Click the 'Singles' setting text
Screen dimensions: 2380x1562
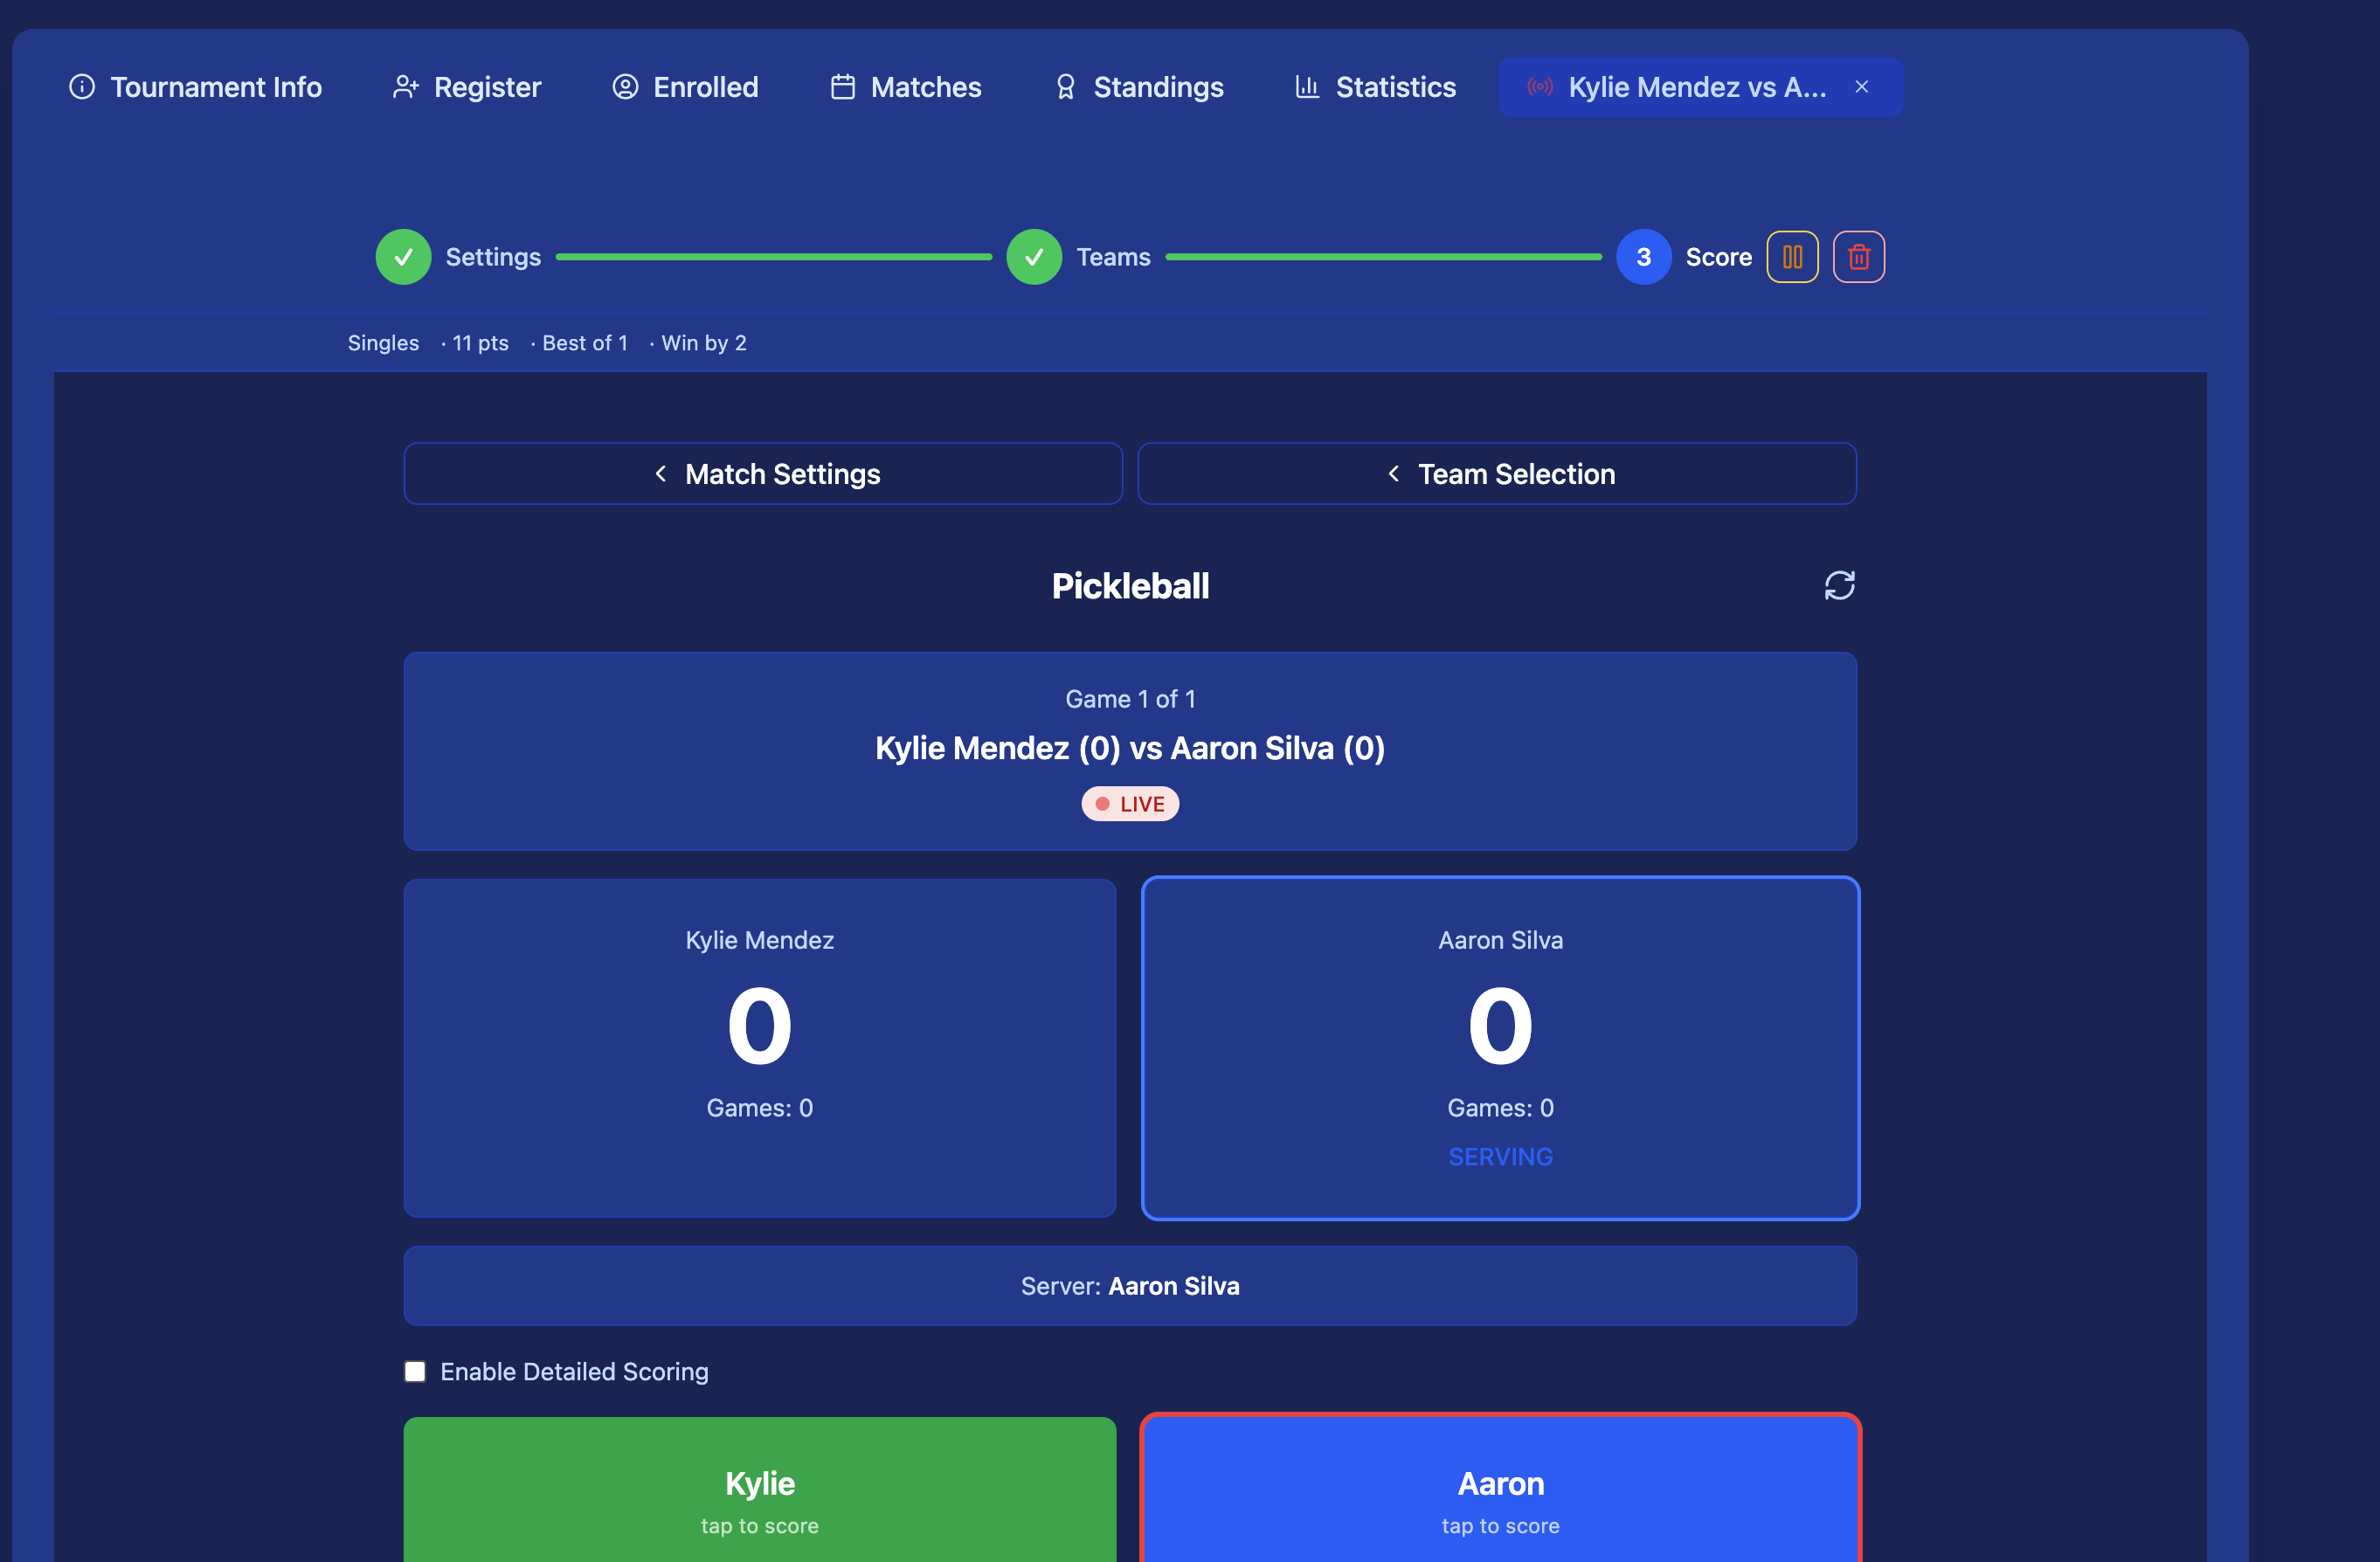pos(383,343)
